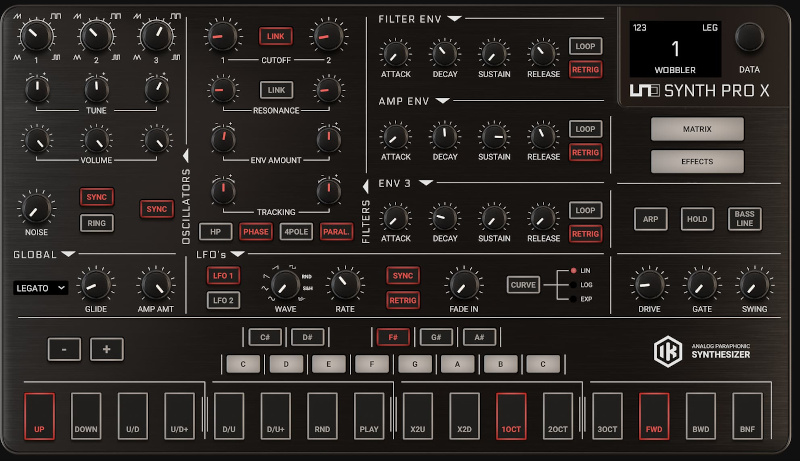Screen dimensions: 800x461
Task: Click the Noise level knob
Action: point(36,209)
